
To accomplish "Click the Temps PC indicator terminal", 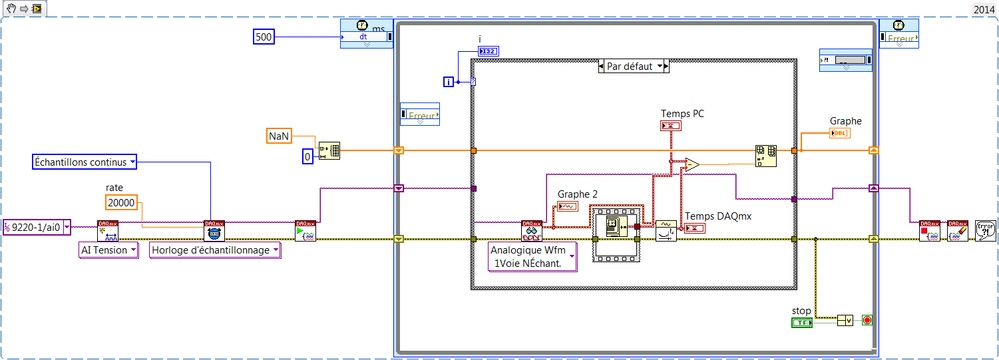I will [671, 126].
